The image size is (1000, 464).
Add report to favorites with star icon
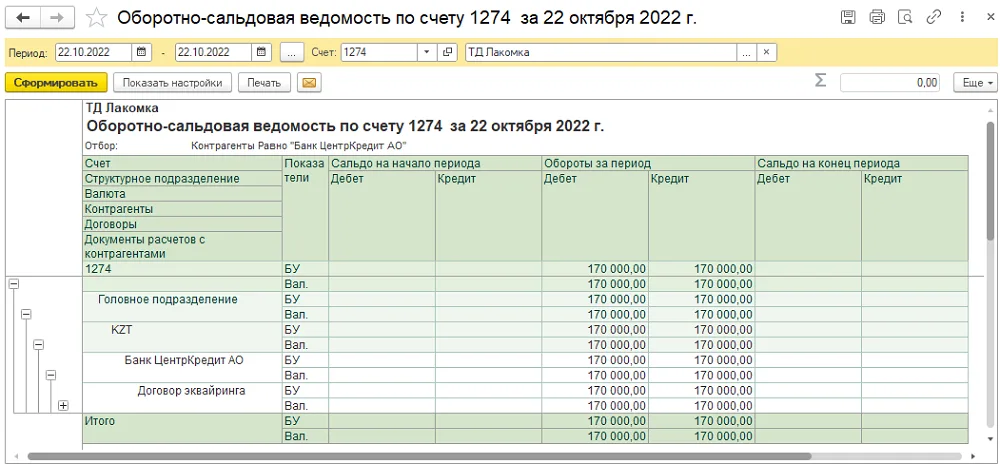[96, 18]
